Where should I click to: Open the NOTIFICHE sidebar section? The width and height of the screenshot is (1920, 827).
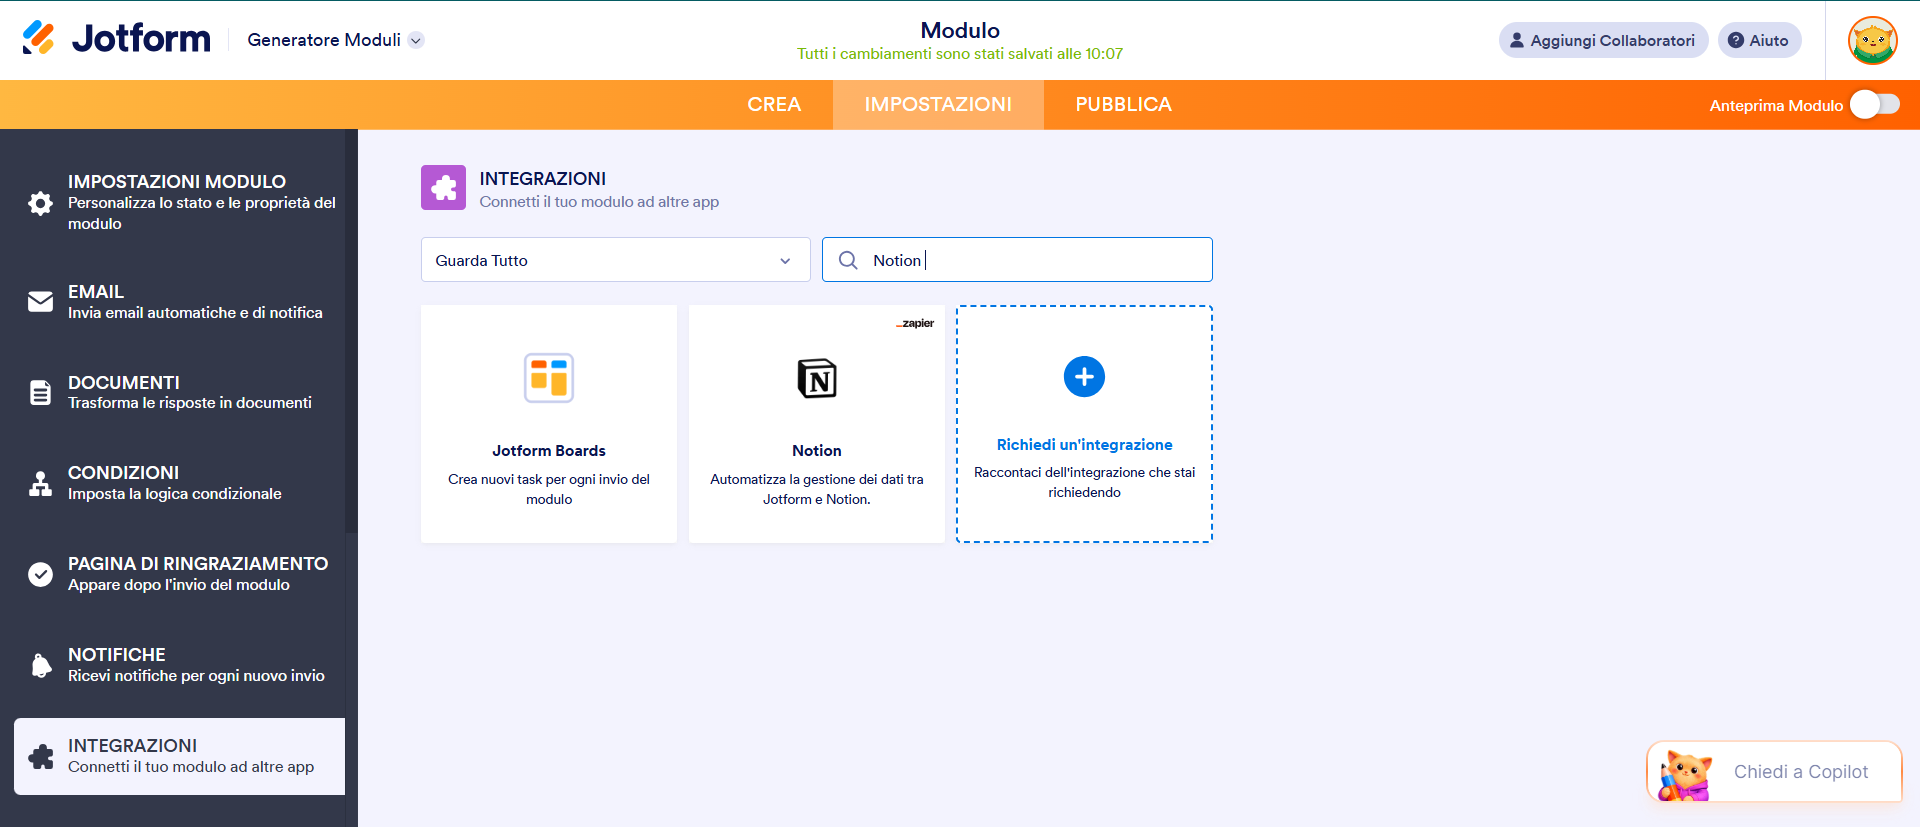(x=180, y=664)
